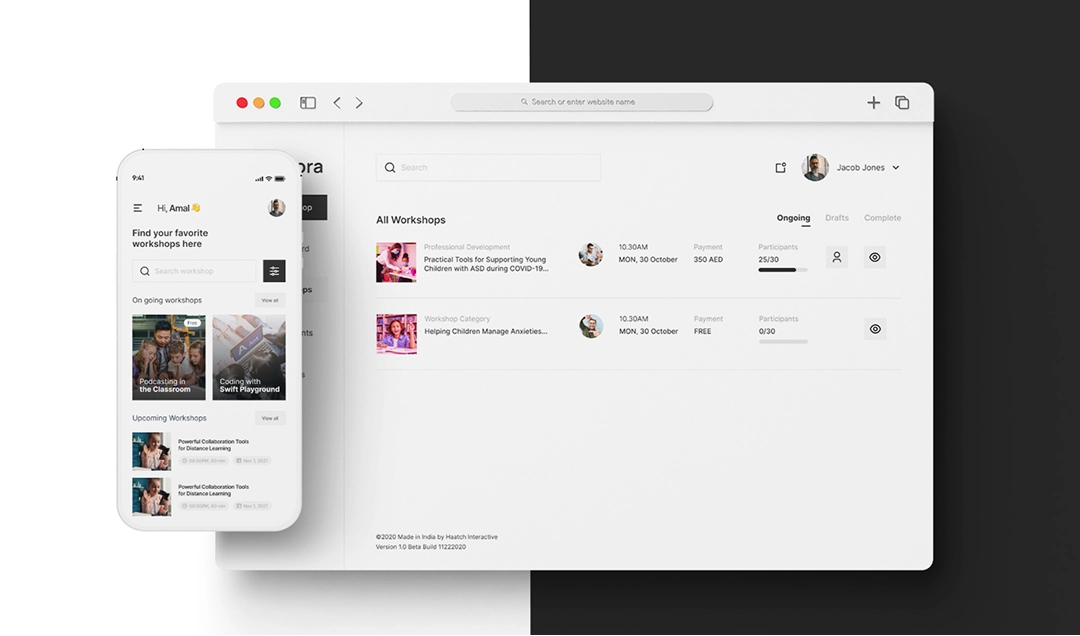Click Jacob Jones profile avatar

tap(816, 167)
